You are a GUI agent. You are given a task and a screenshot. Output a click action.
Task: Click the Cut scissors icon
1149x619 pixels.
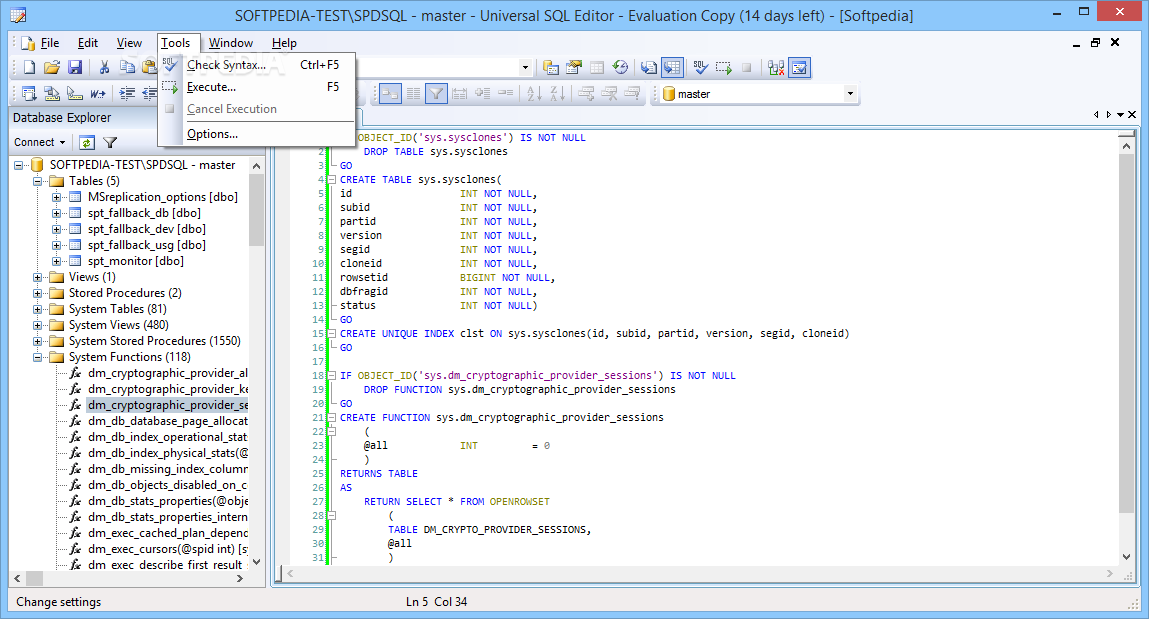(104, 67)
